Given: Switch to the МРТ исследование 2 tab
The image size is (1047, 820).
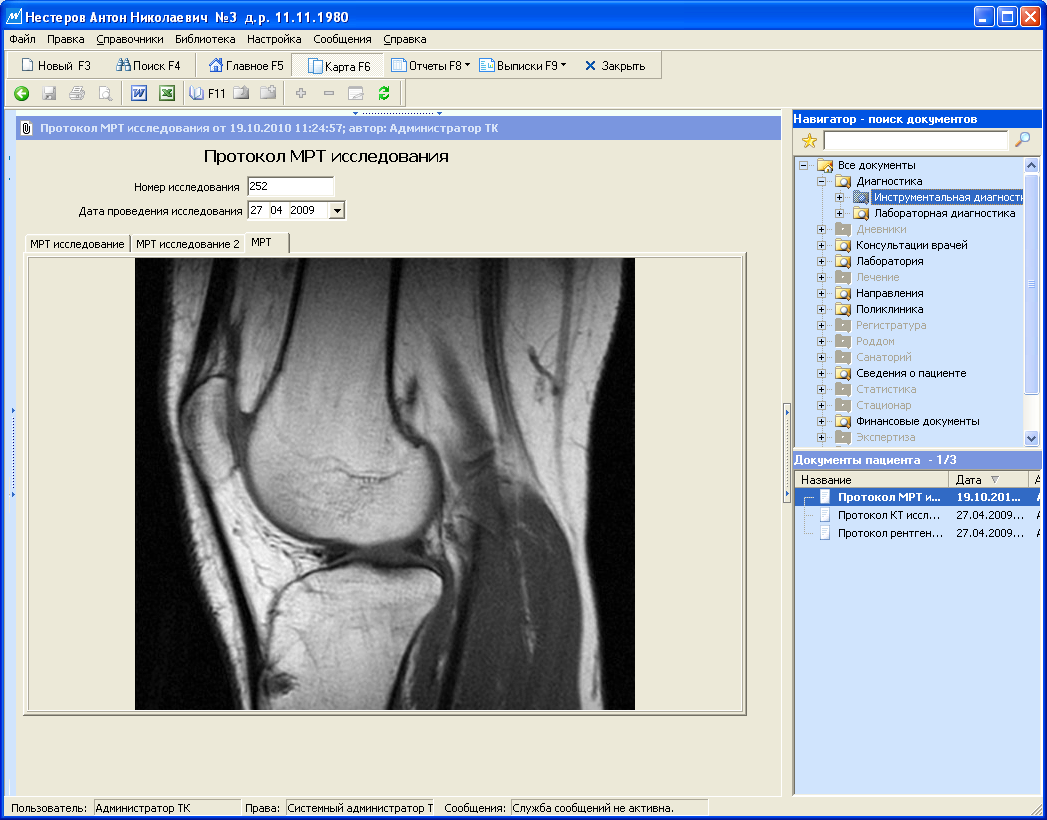Looking at the screenshot, I should click(x=187, y=242).
